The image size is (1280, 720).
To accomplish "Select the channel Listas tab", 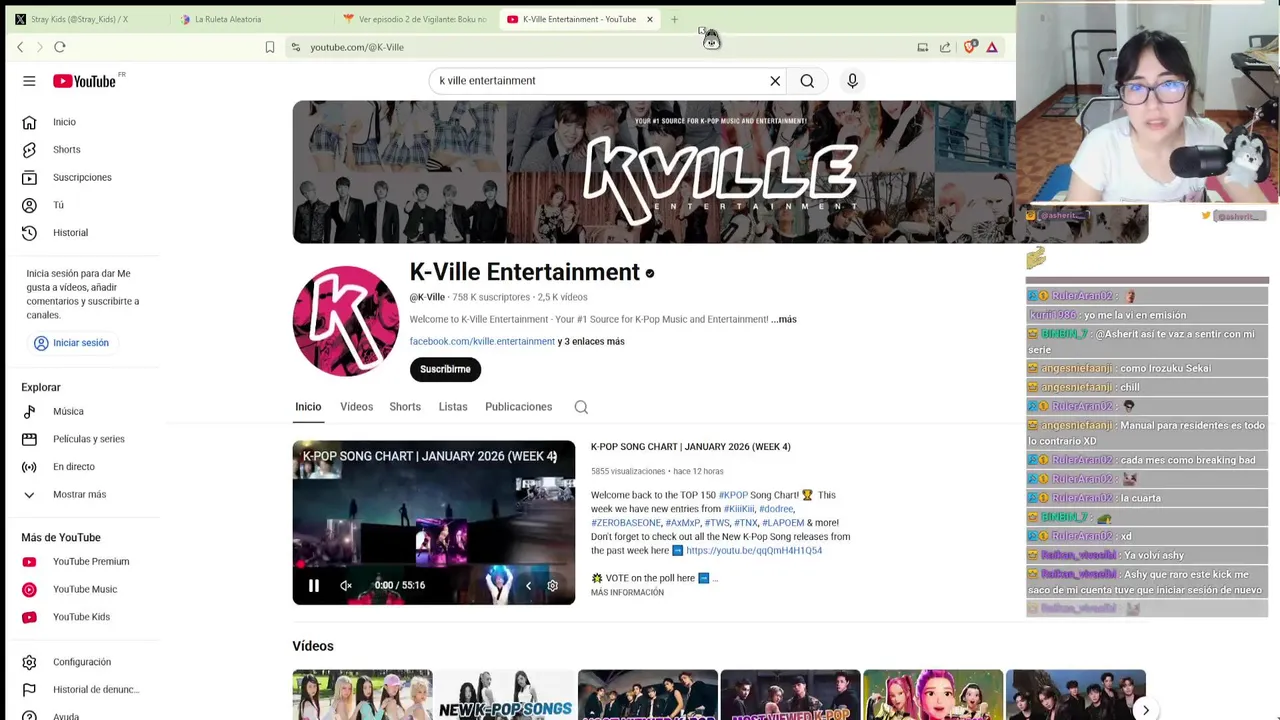I will click(453, 407).
